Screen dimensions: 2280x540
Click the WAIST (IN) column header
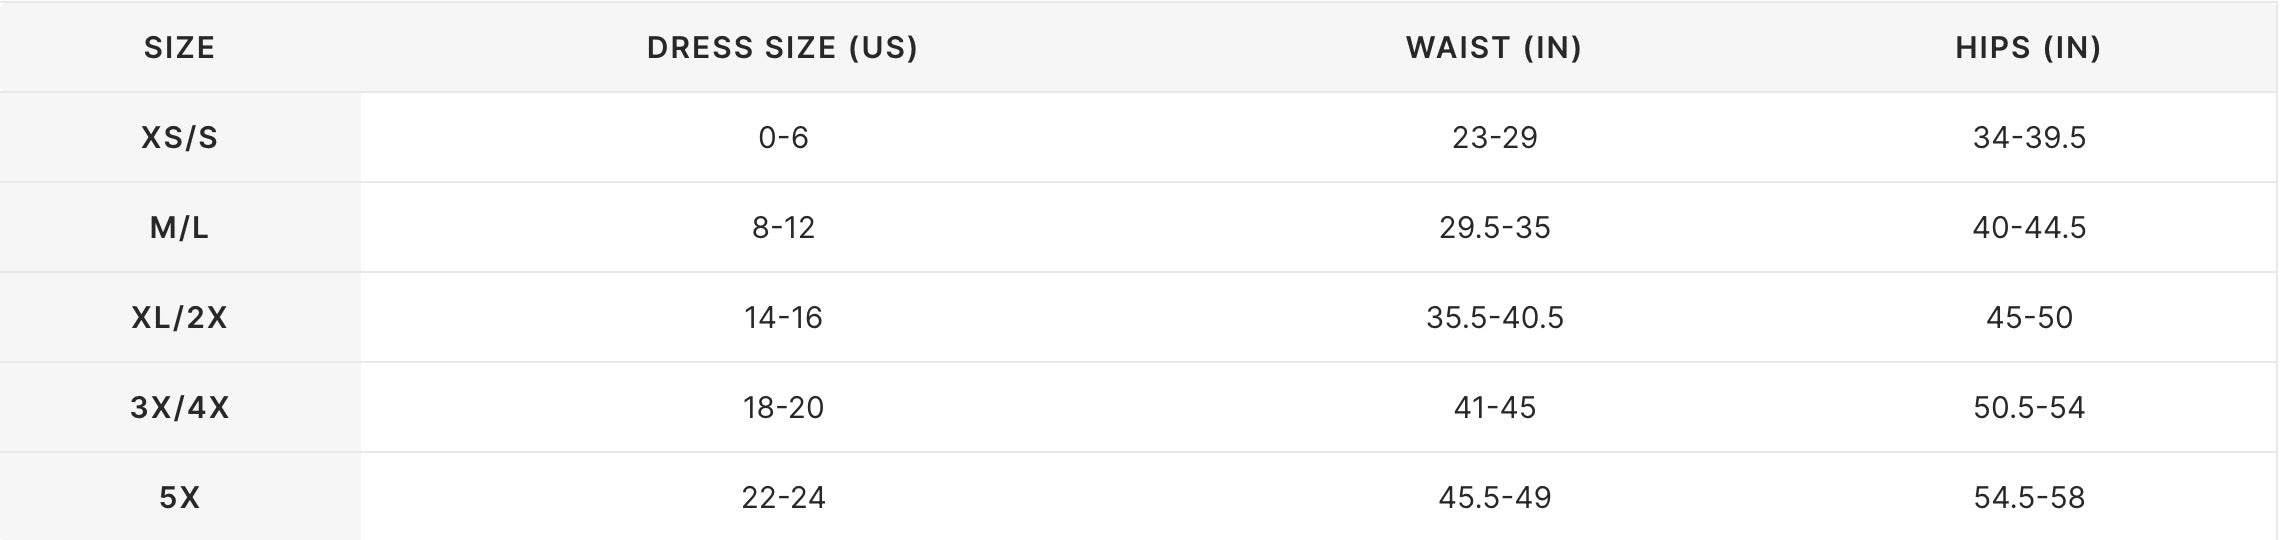[x=1494, y=47]
